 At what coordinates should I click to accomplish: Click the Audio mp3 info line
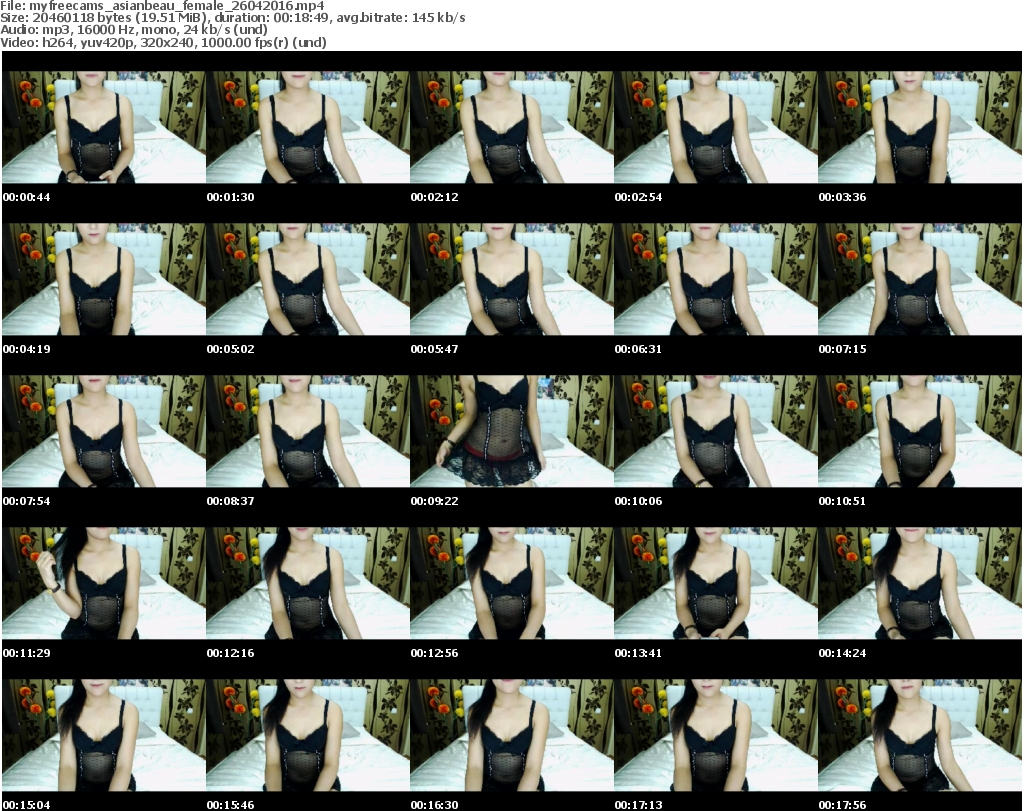click(x=134, y=30)
